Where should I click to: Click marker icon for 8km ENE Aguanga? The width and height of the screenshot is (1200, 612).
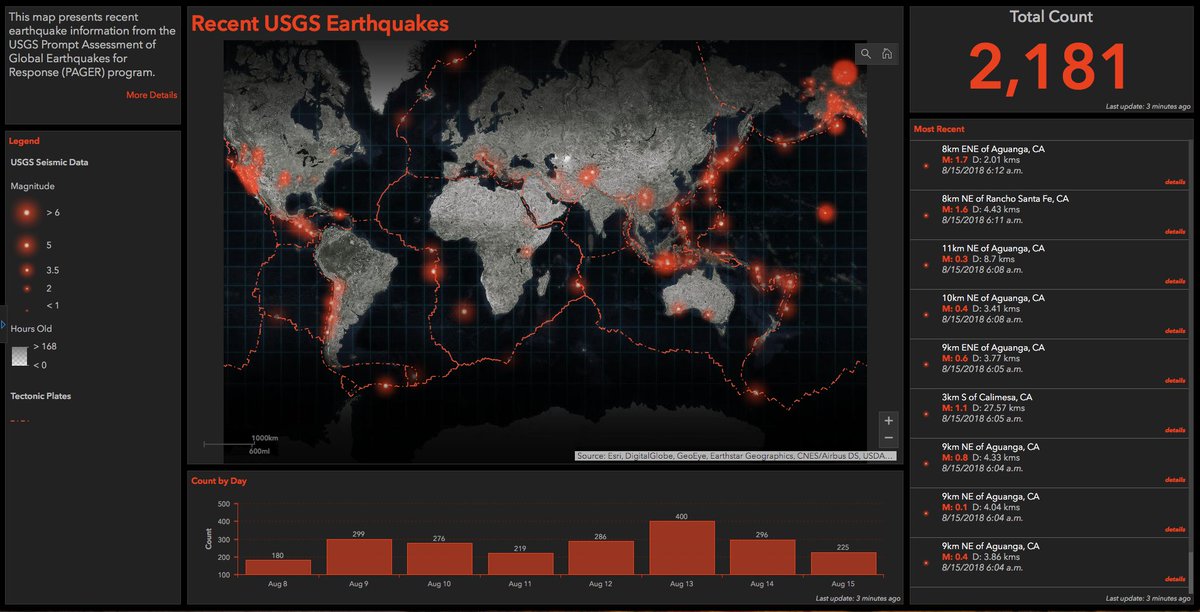[927, 165]
